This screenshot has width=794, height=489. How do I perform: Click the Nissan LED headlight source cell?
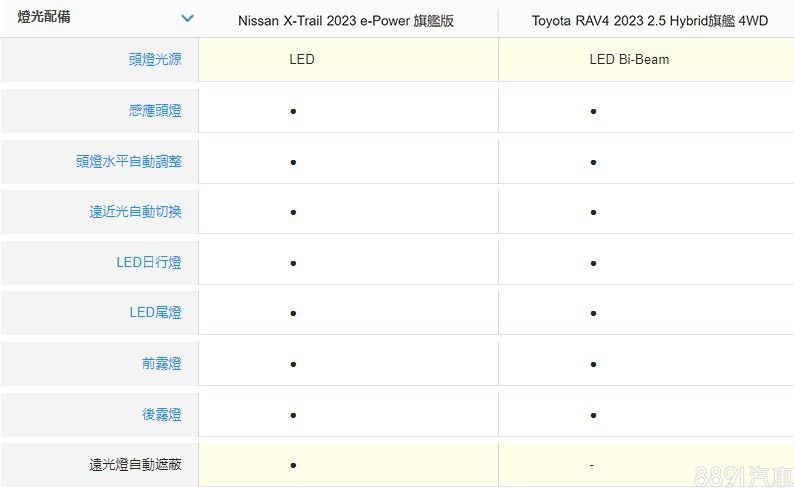click(301, 59)
